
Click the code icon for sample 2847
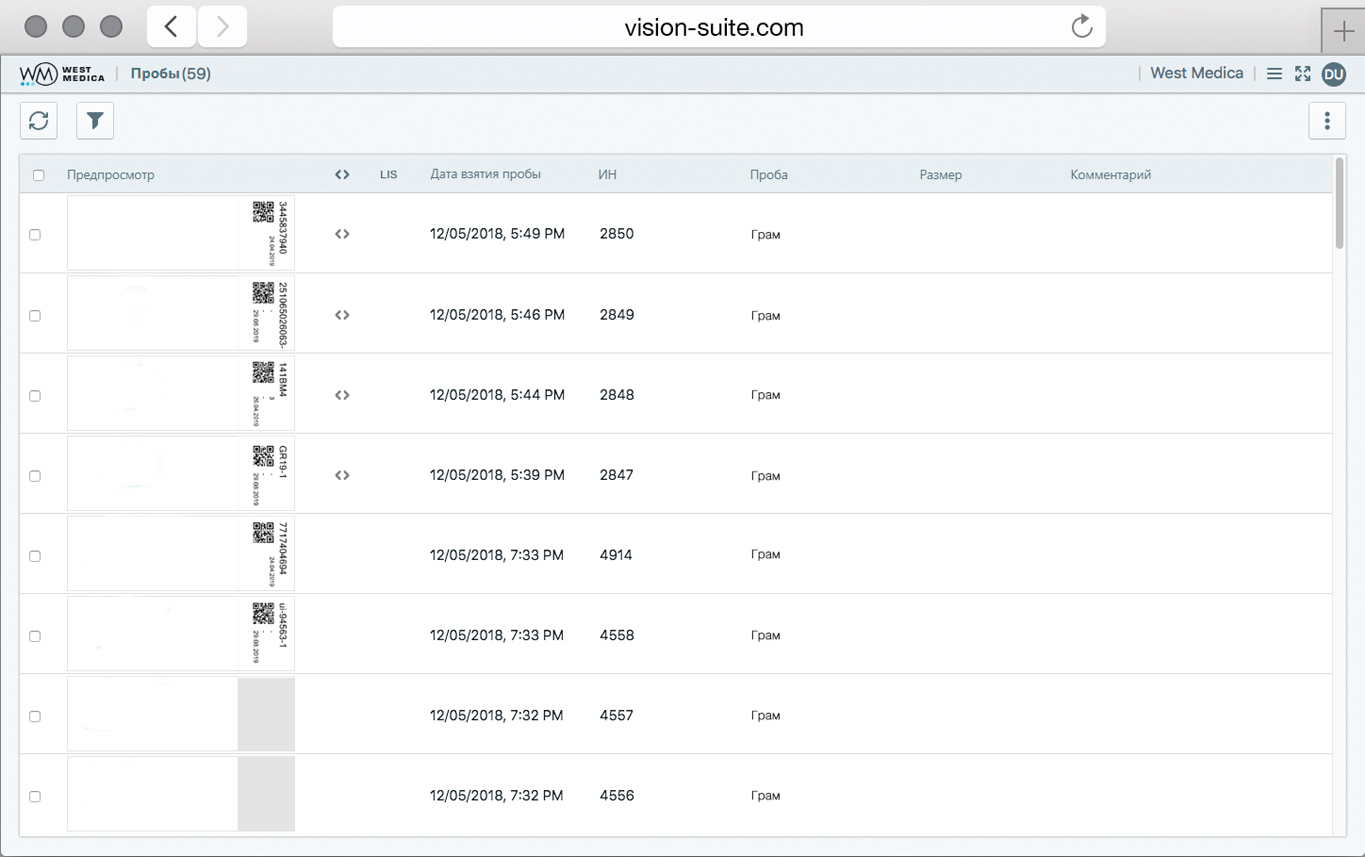pyautogui.click(x=342, y=475)
